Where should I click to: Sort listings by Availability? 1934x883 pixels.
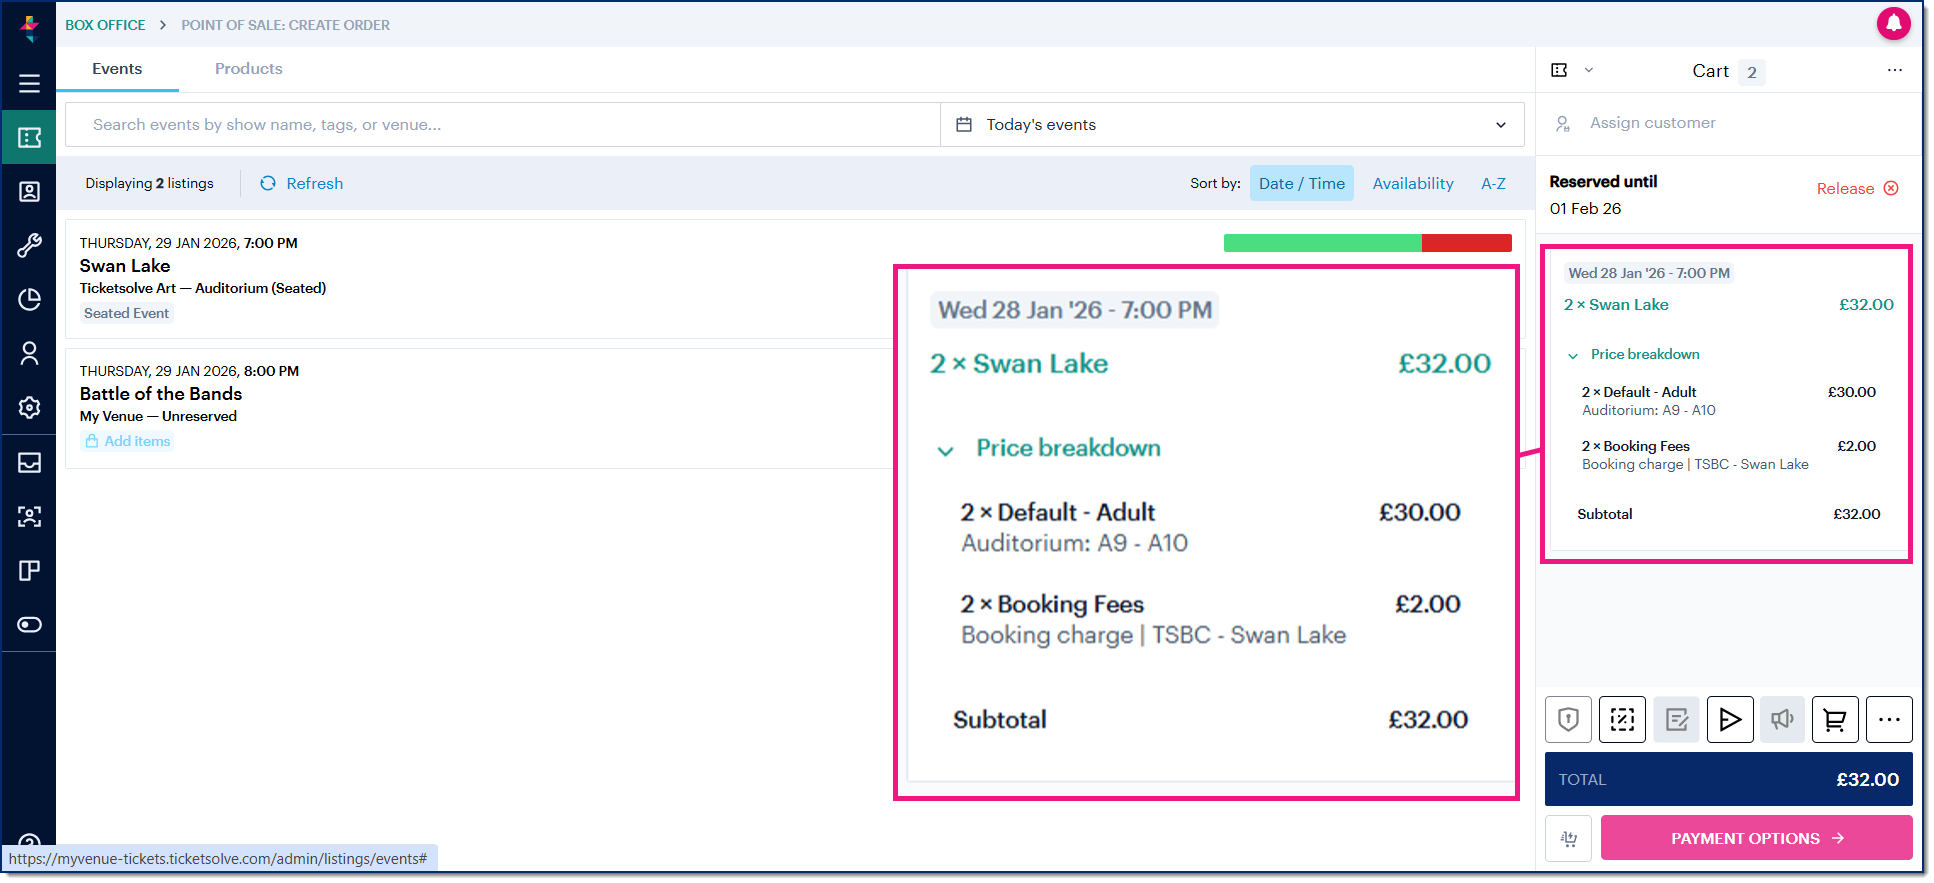click(1413, 183)
